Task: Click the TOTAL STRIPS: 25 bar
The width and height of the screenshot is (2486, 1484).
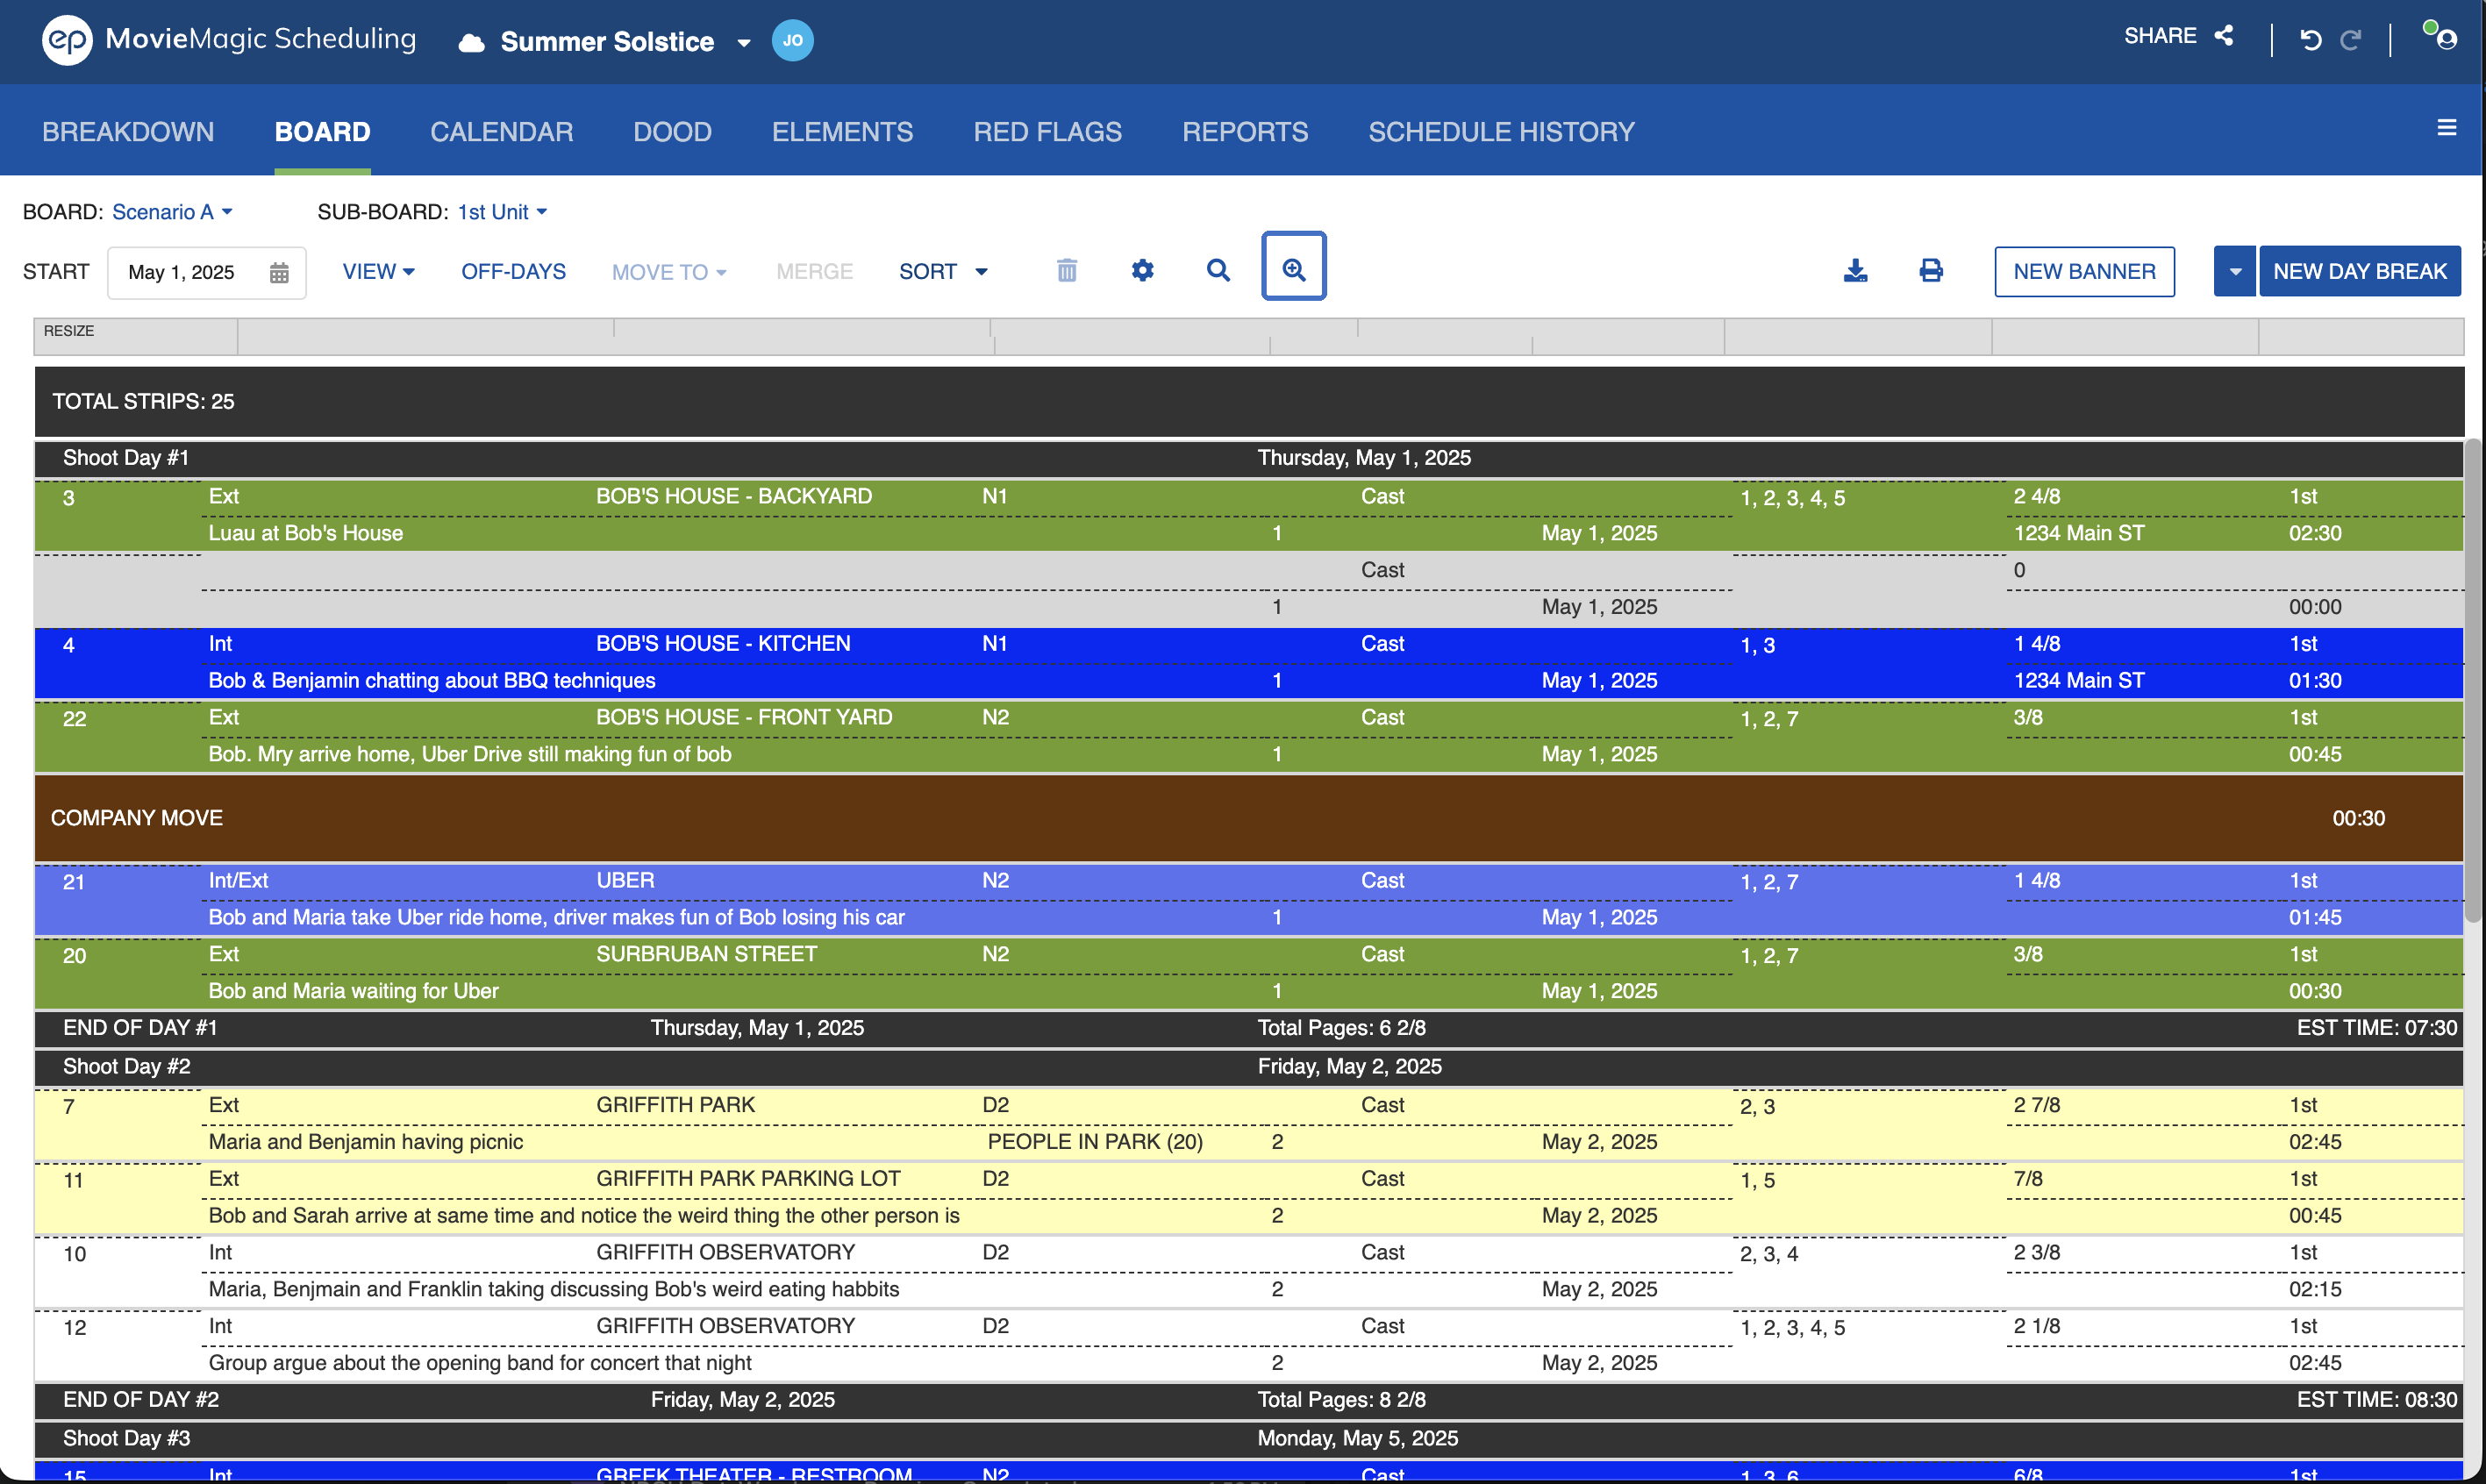Action: pos(1248,402)
